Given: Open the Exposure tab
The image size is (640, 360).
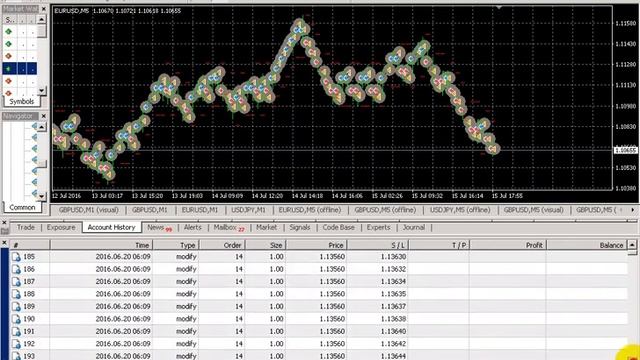Looking at the screenshot, I should pyautogui.click(x=61, y=227).
